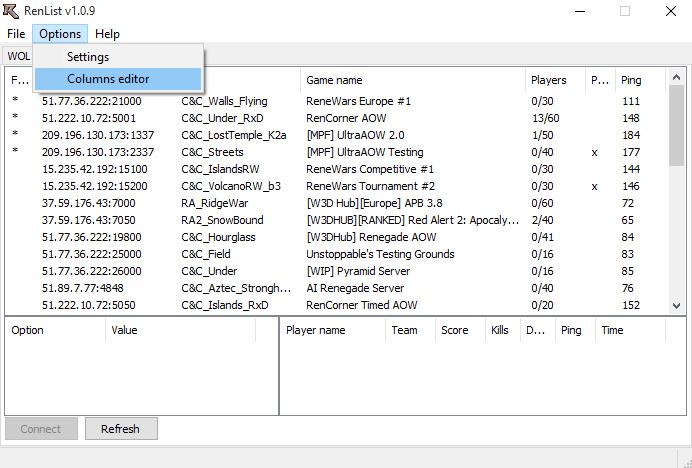The height and width of the screenshot is (468, 692).
Task: Sort players by Kills column header
Action: [503, 330]
